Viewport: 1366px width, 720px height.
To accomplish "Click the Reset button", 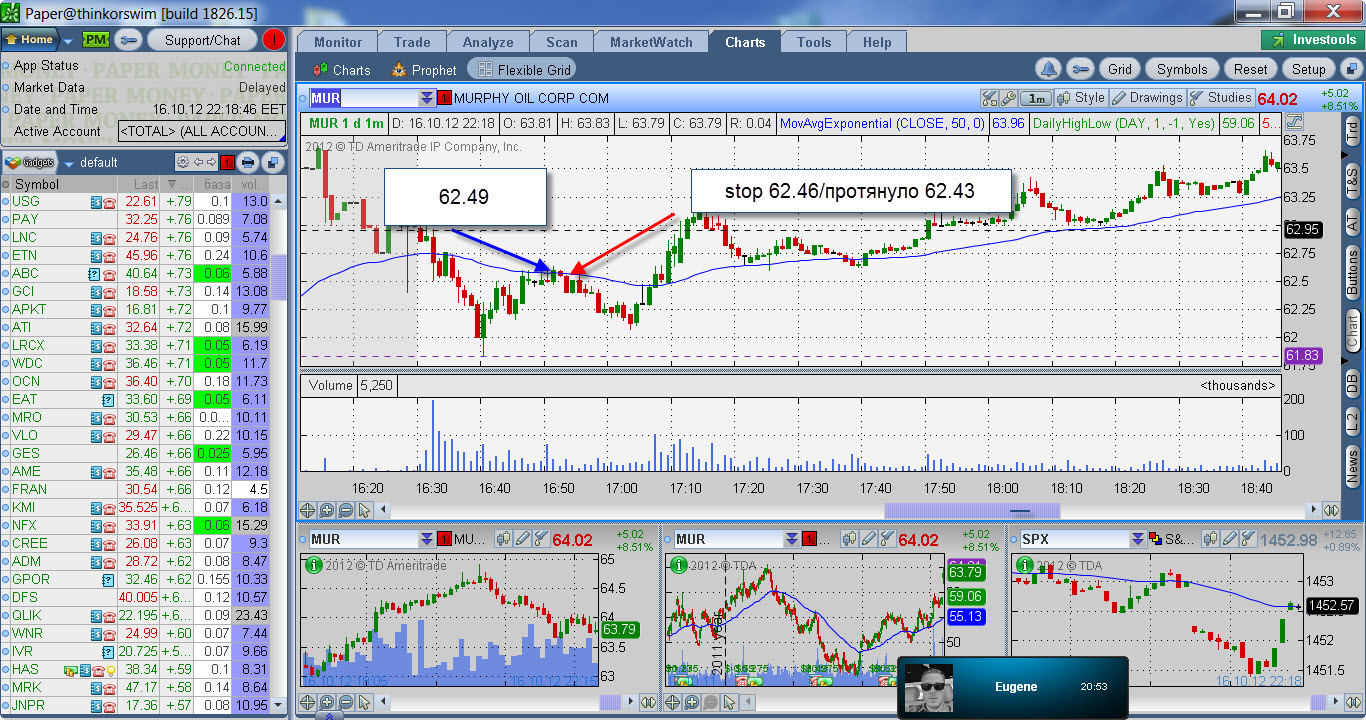I will click(1250, 69).
